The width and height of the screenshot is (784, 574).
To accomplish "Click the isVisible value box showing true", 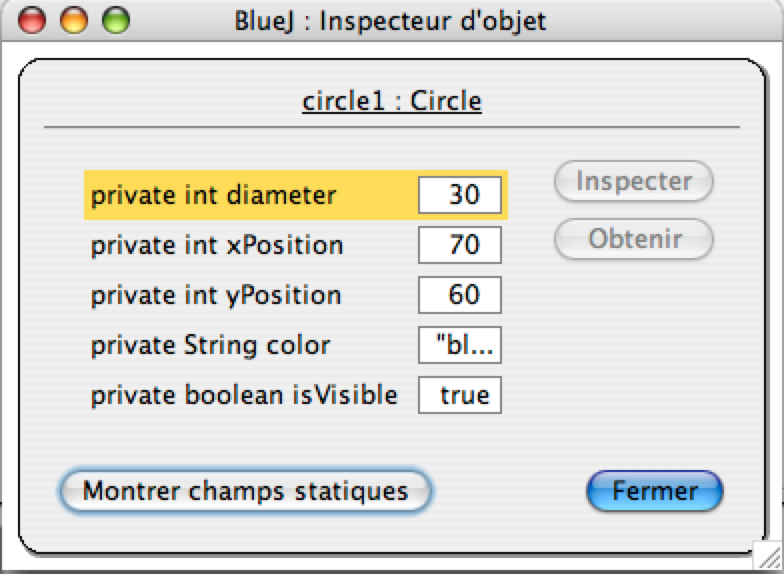I will 460,395.
